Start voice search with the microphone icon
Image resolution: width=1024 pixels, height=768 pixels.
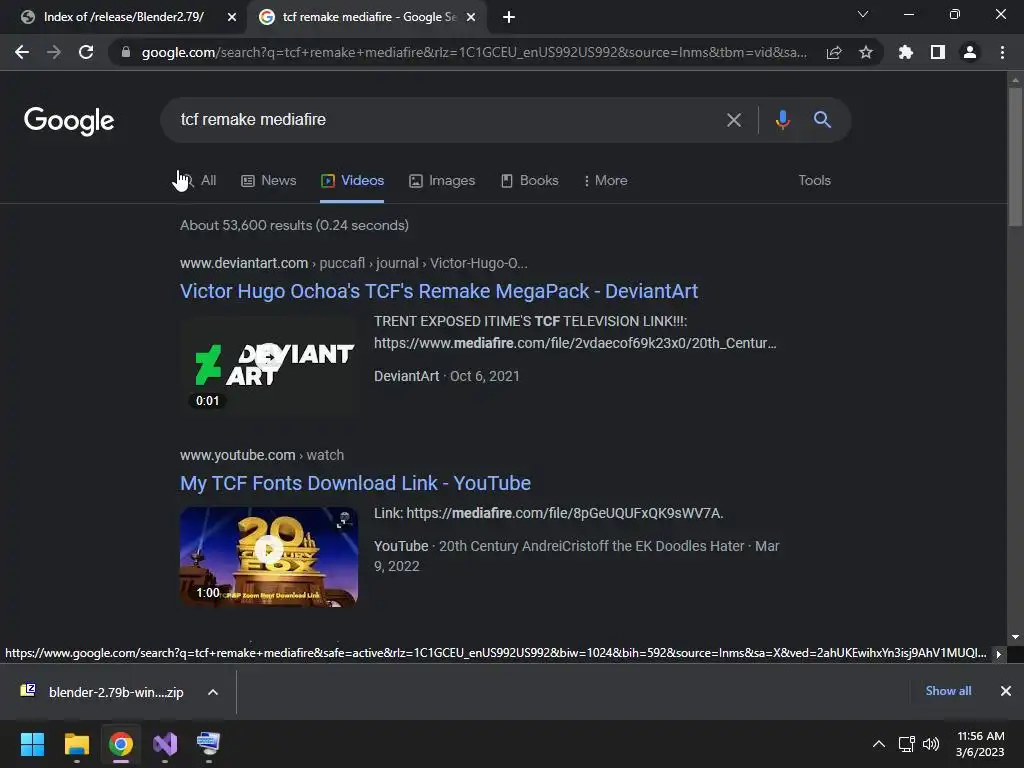pos(782,120)
